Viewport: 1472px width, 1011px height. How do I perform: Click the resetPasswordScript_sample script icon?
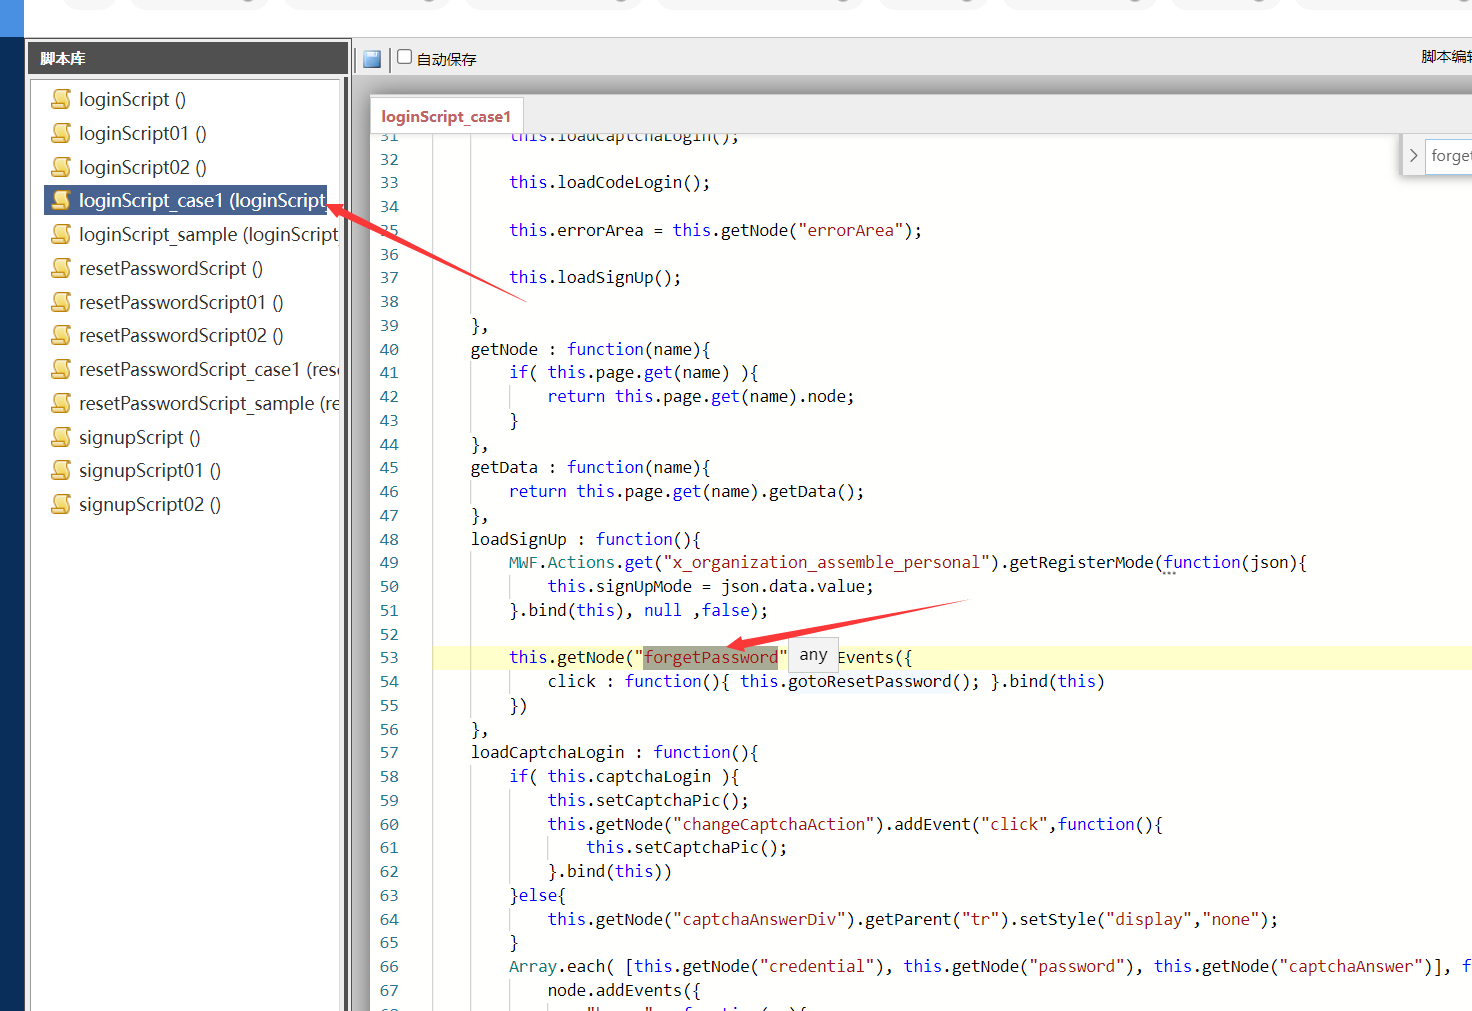[x=61, y=403]
